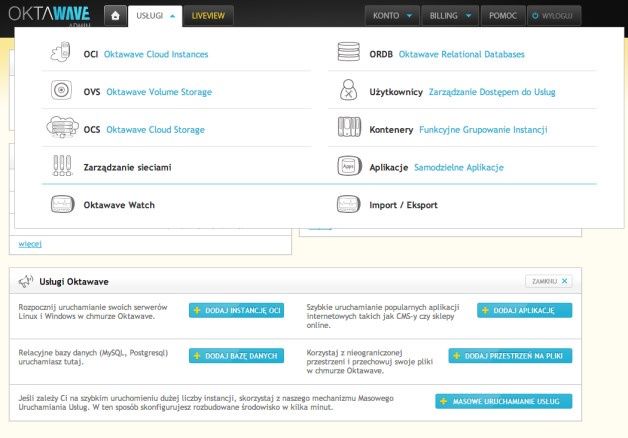Click the Dodaj aplikację button
Image resolution: width=628 pixels, height=438 pixels.
click(x=524, y=310)
